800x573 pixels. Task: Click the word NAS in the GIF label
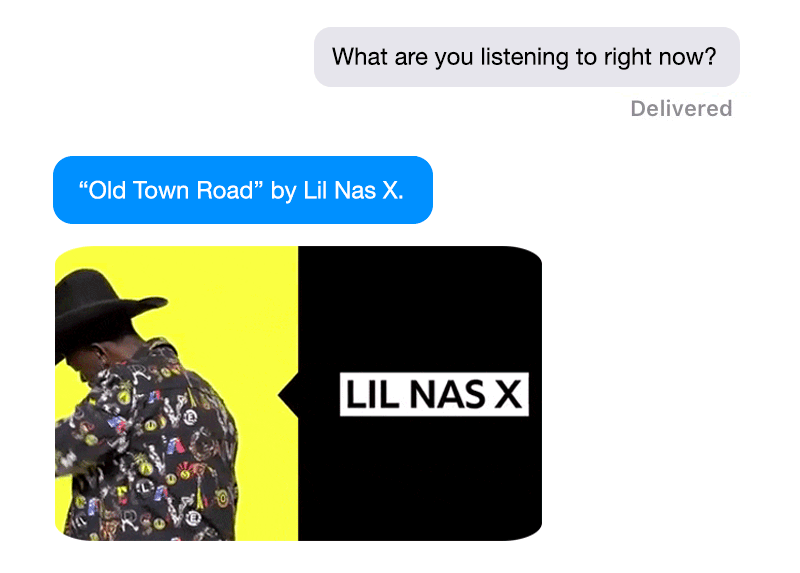tap(447, 394)
